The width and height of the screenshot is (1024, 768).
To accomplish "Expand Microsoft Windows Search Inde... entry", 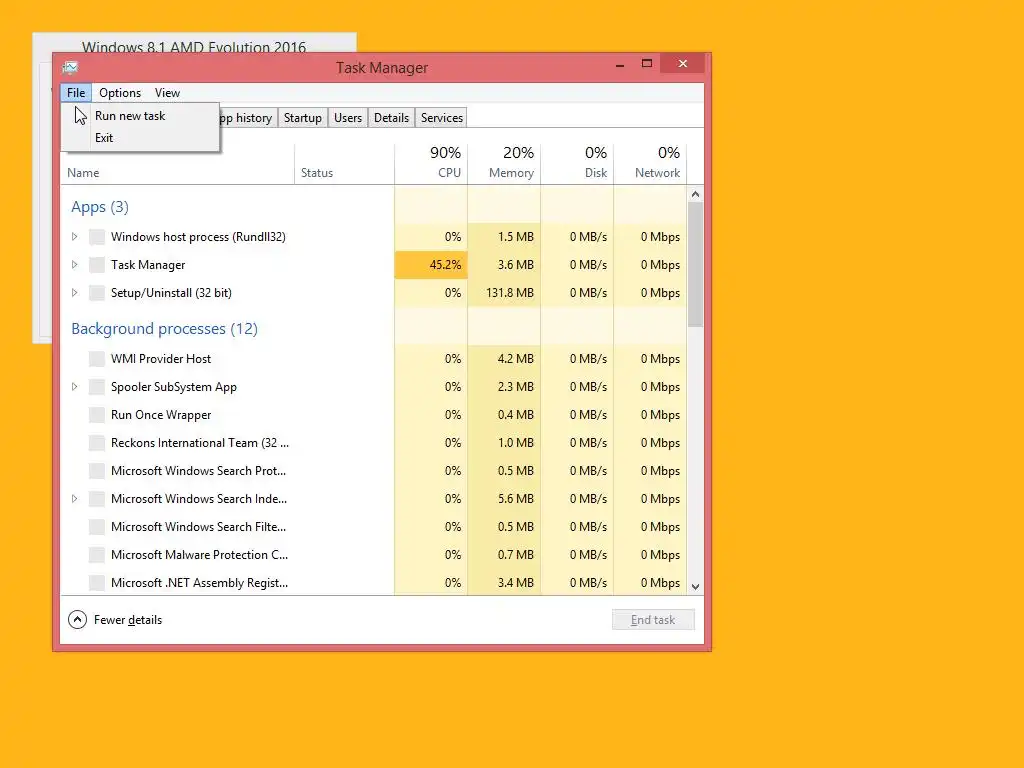I will (74, 499).
